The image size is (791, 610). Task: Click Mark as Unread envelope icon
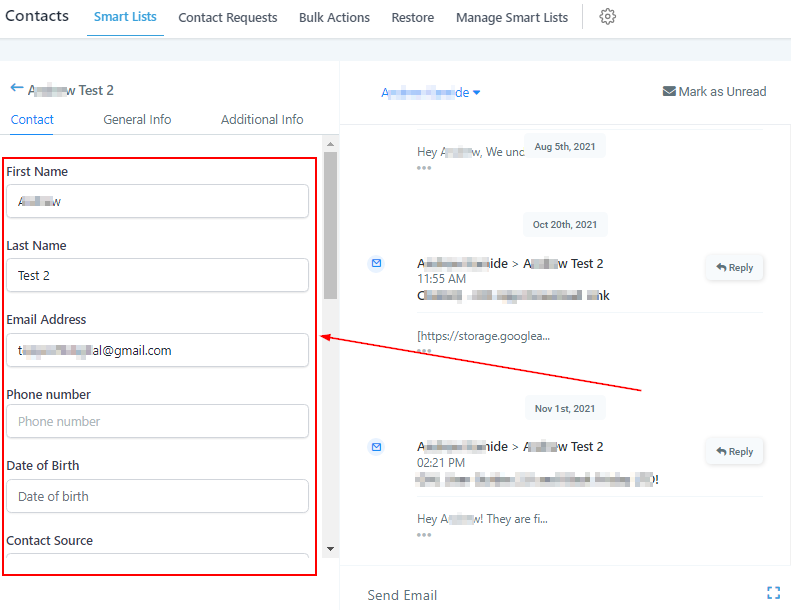tap(669, 92)
